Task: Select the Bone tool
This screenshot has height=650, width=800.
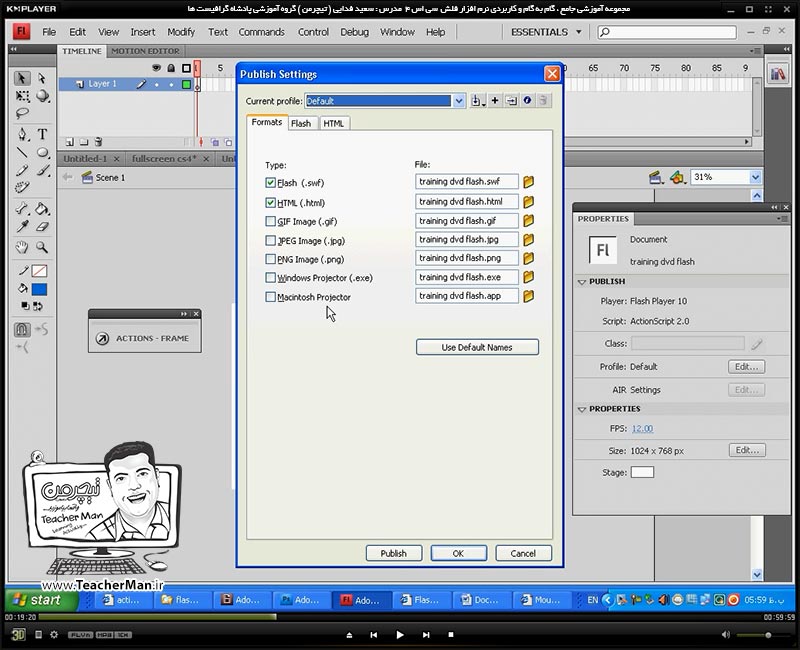Action: pos(22,209)
